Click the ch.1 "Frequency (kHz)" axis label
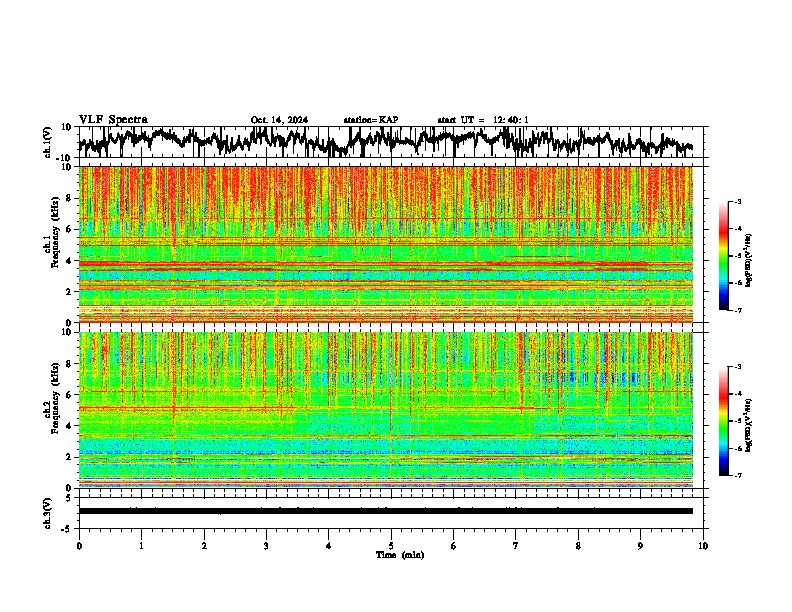This screenshot has width=792, height=612. click(x=55, y=233)
